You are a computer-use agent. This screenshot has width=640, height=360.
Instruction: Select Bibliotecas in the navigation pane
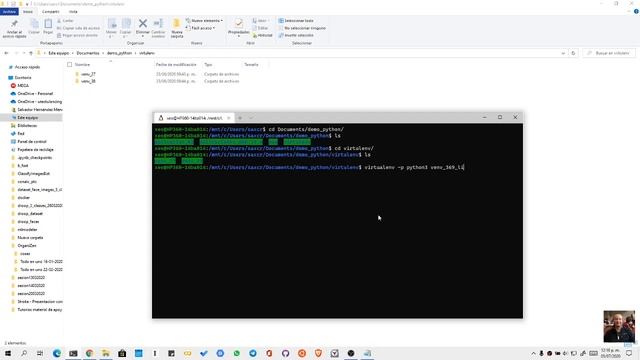pos(27,126)
